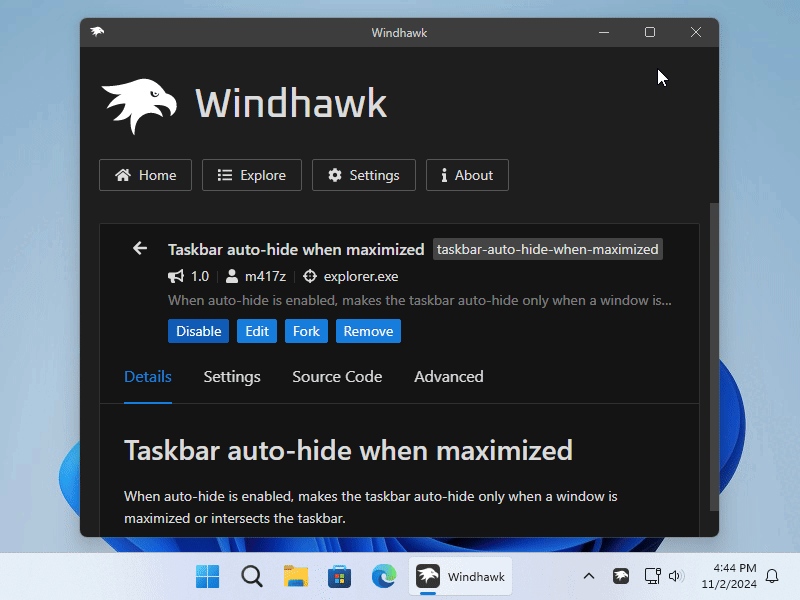Remove the mod
This screenshot has height=600, width=800.
(x=368, y=330)
